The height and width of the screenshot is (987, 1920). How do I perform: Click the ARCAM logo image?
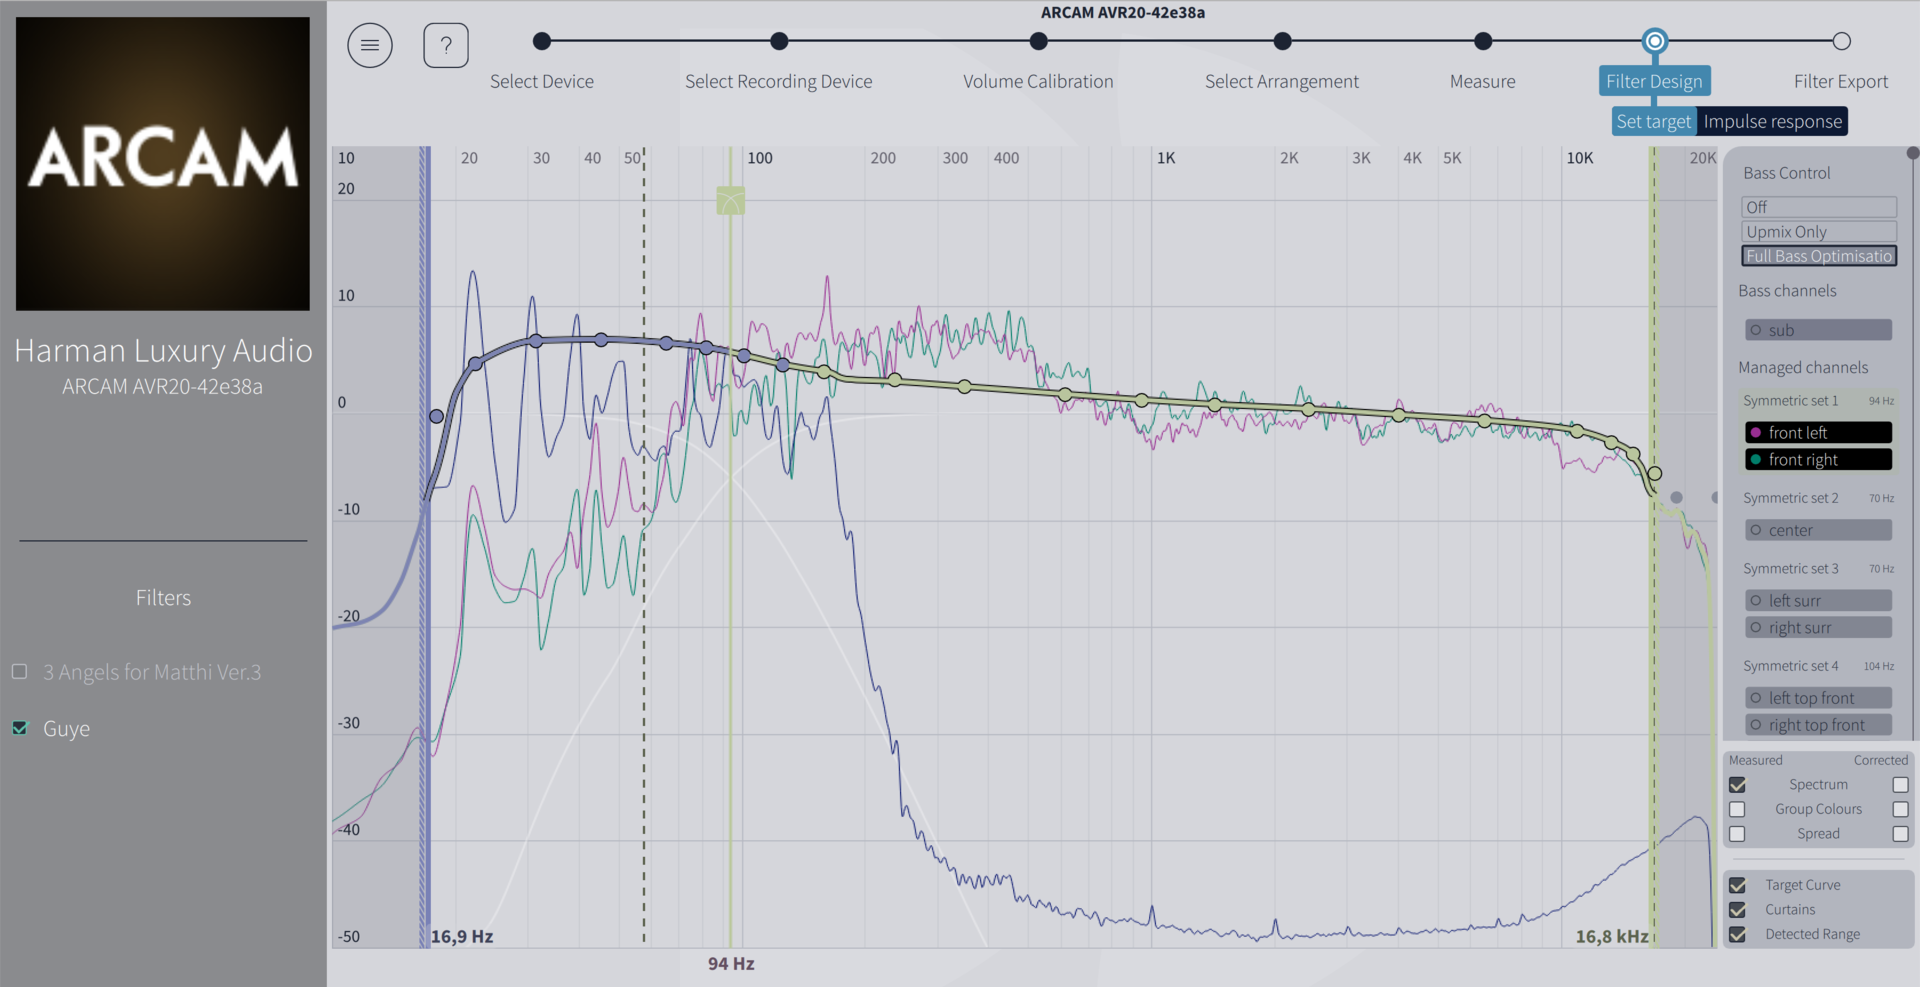163,163
